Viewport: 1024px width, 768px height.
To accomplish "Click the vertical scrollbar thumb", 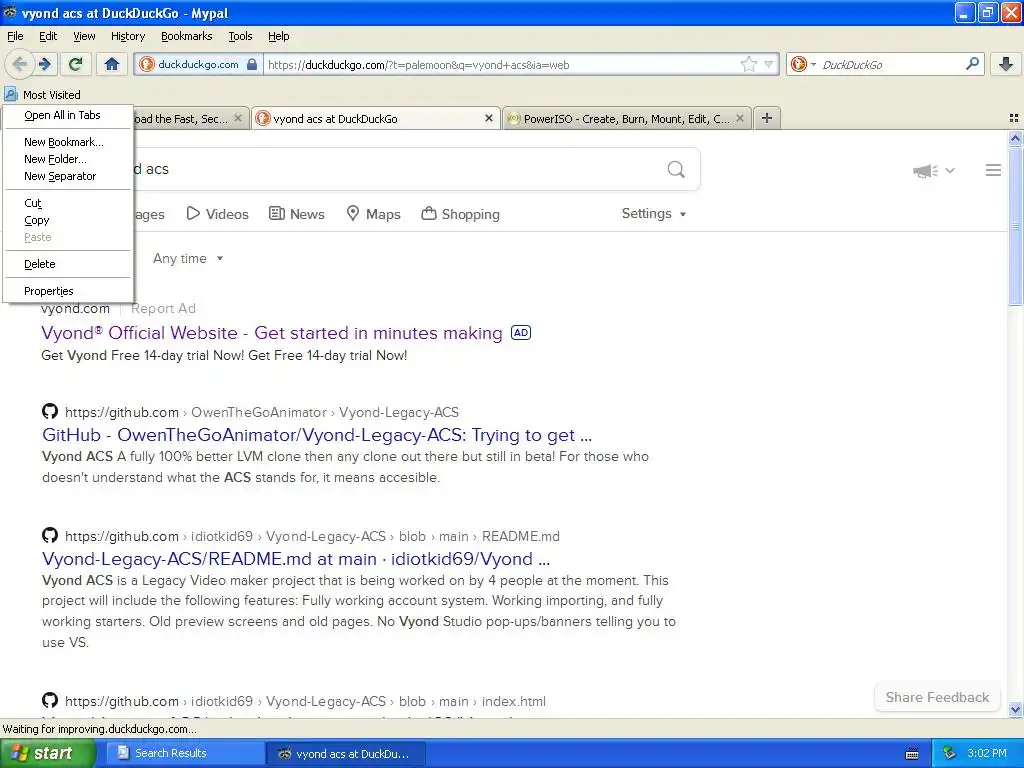I will coord(1015,226).
